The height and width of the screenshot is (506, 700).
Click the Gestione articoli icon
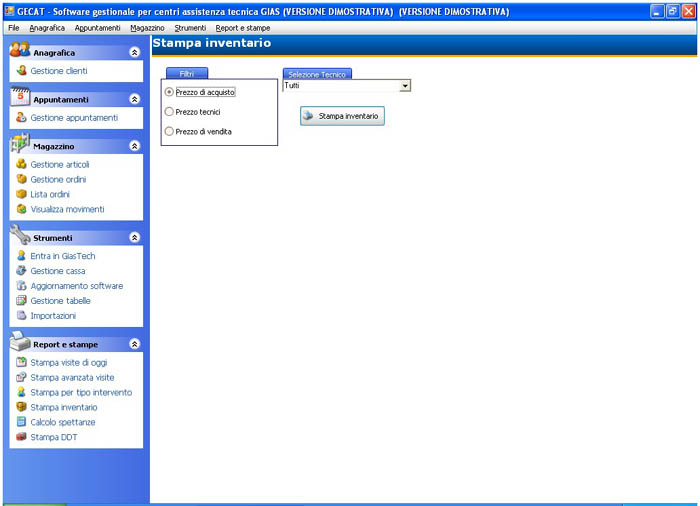pyautogui.click(x=21, y=164)
